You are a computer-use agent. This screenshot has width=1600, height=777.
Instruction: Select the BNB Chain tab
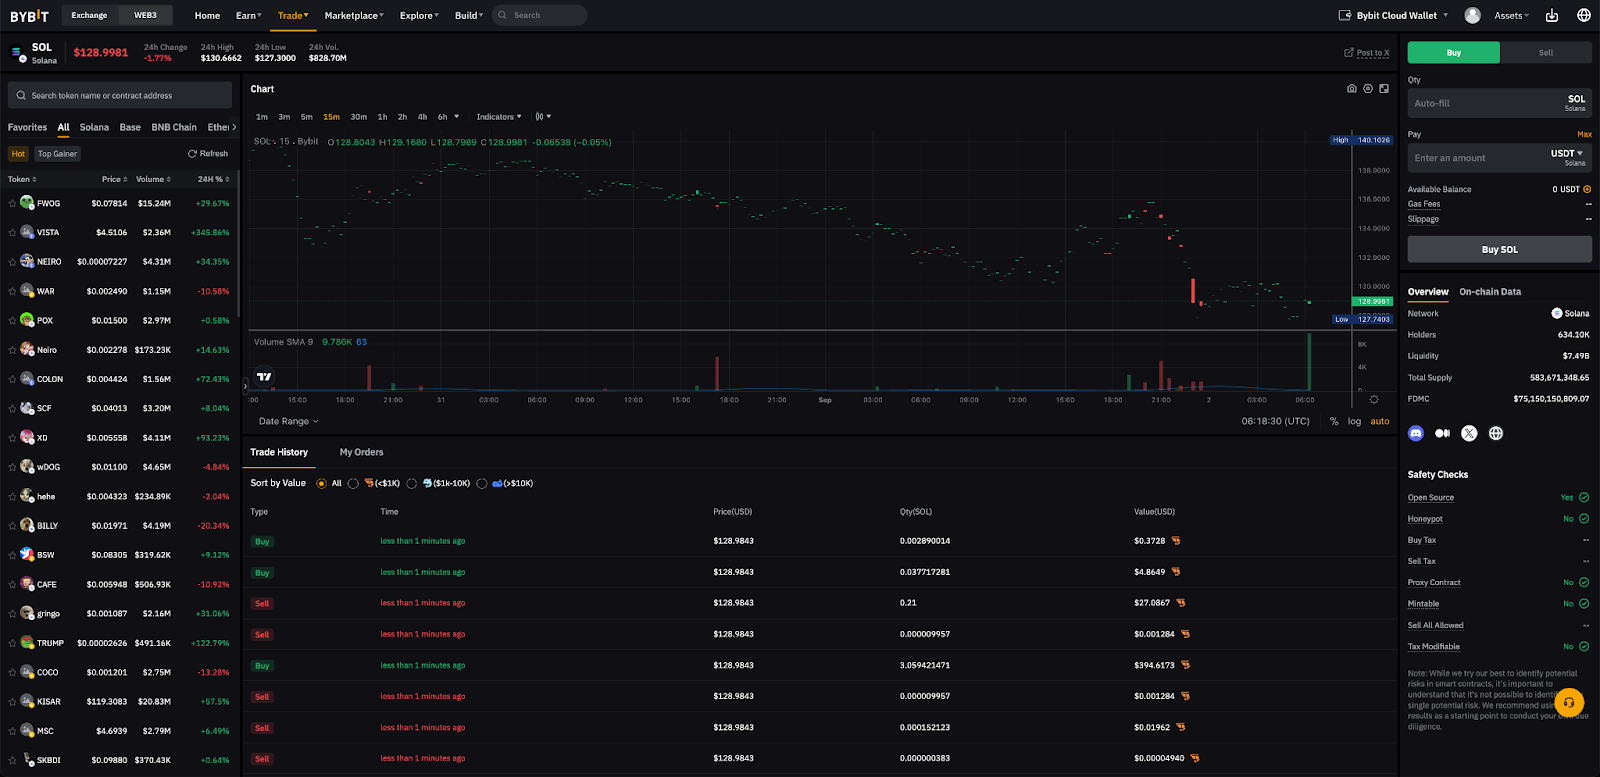point(174,128)
